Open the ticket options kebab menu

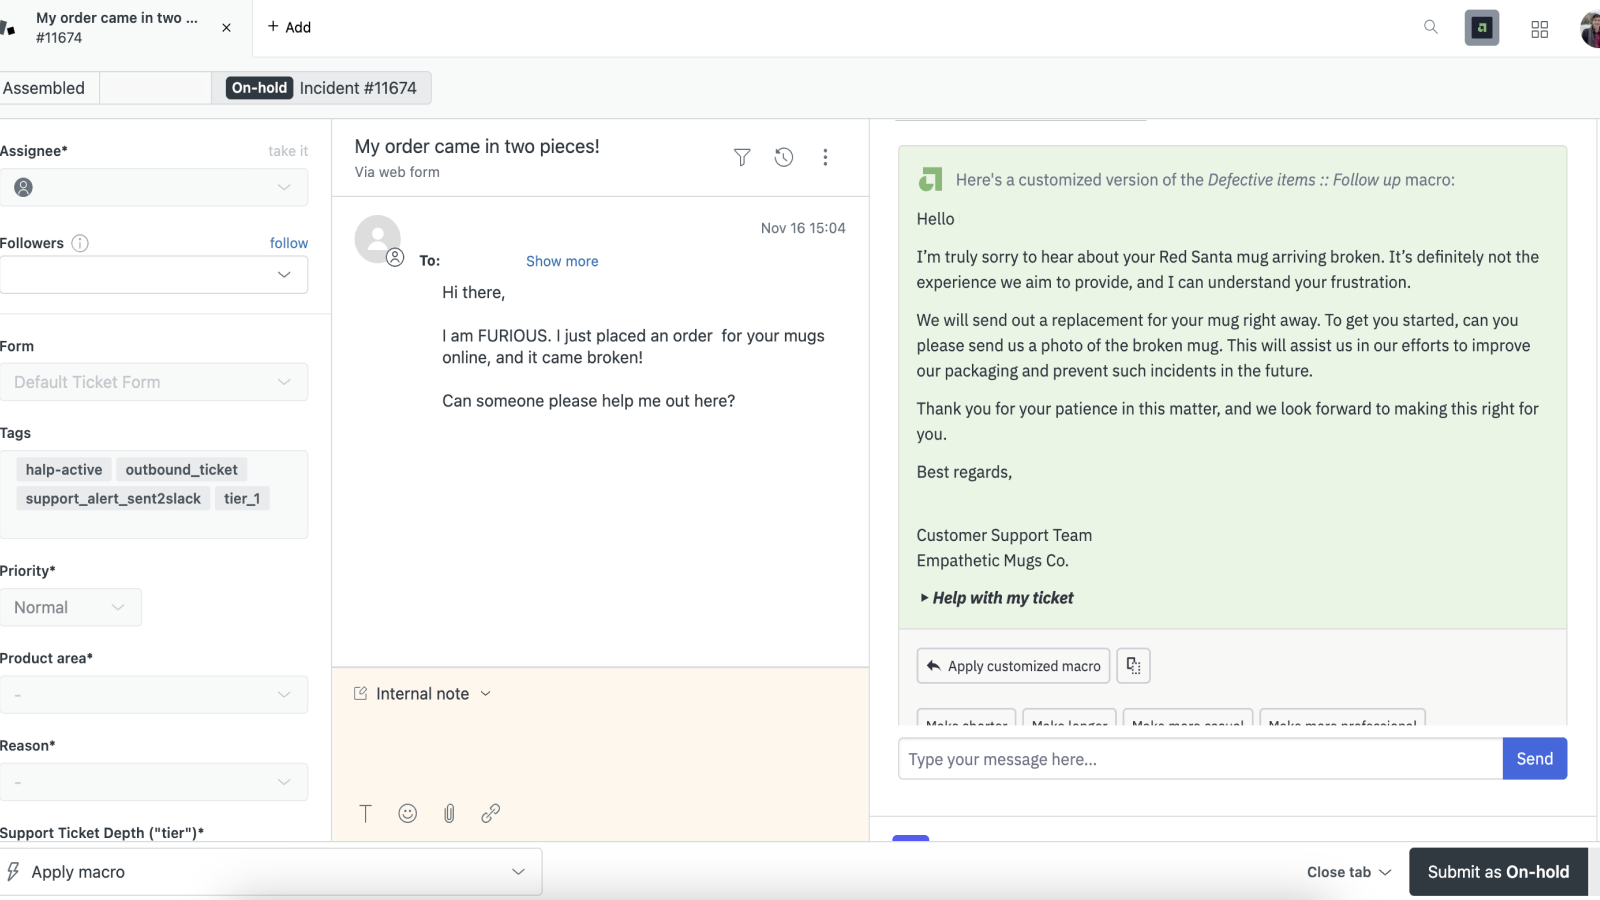point(825,157)
